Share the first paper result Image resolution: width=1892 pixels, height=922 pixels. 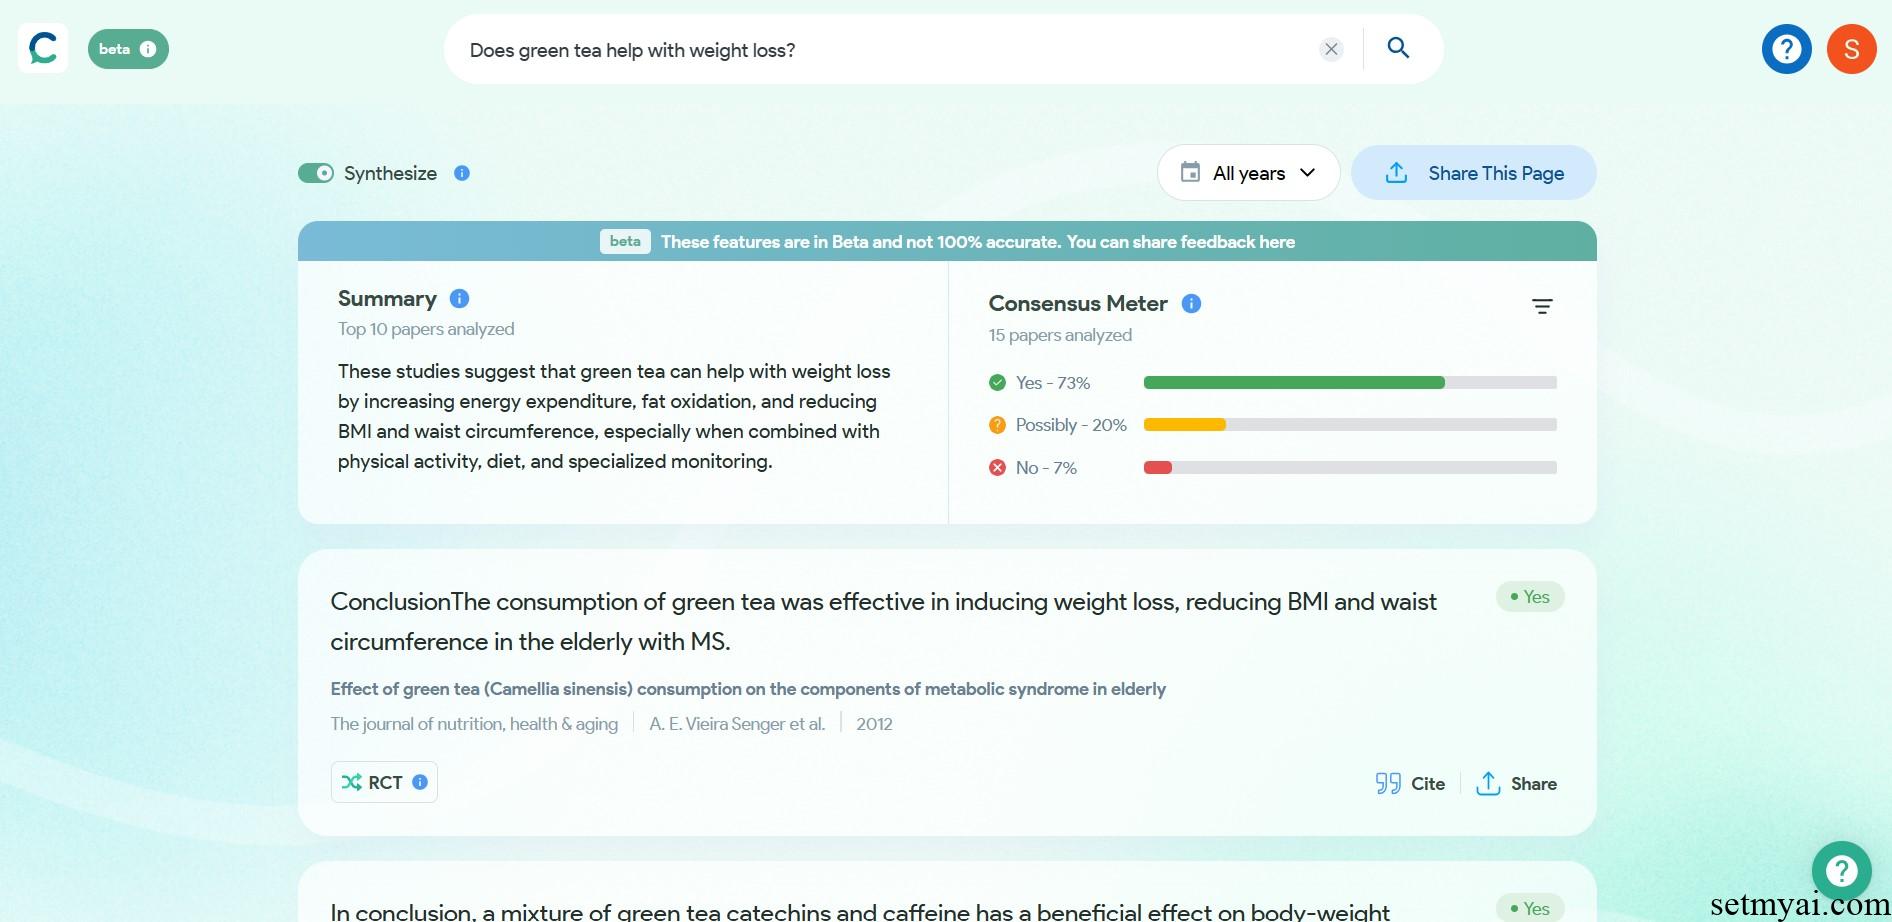pyautogui.click(x=1516, y=783)
